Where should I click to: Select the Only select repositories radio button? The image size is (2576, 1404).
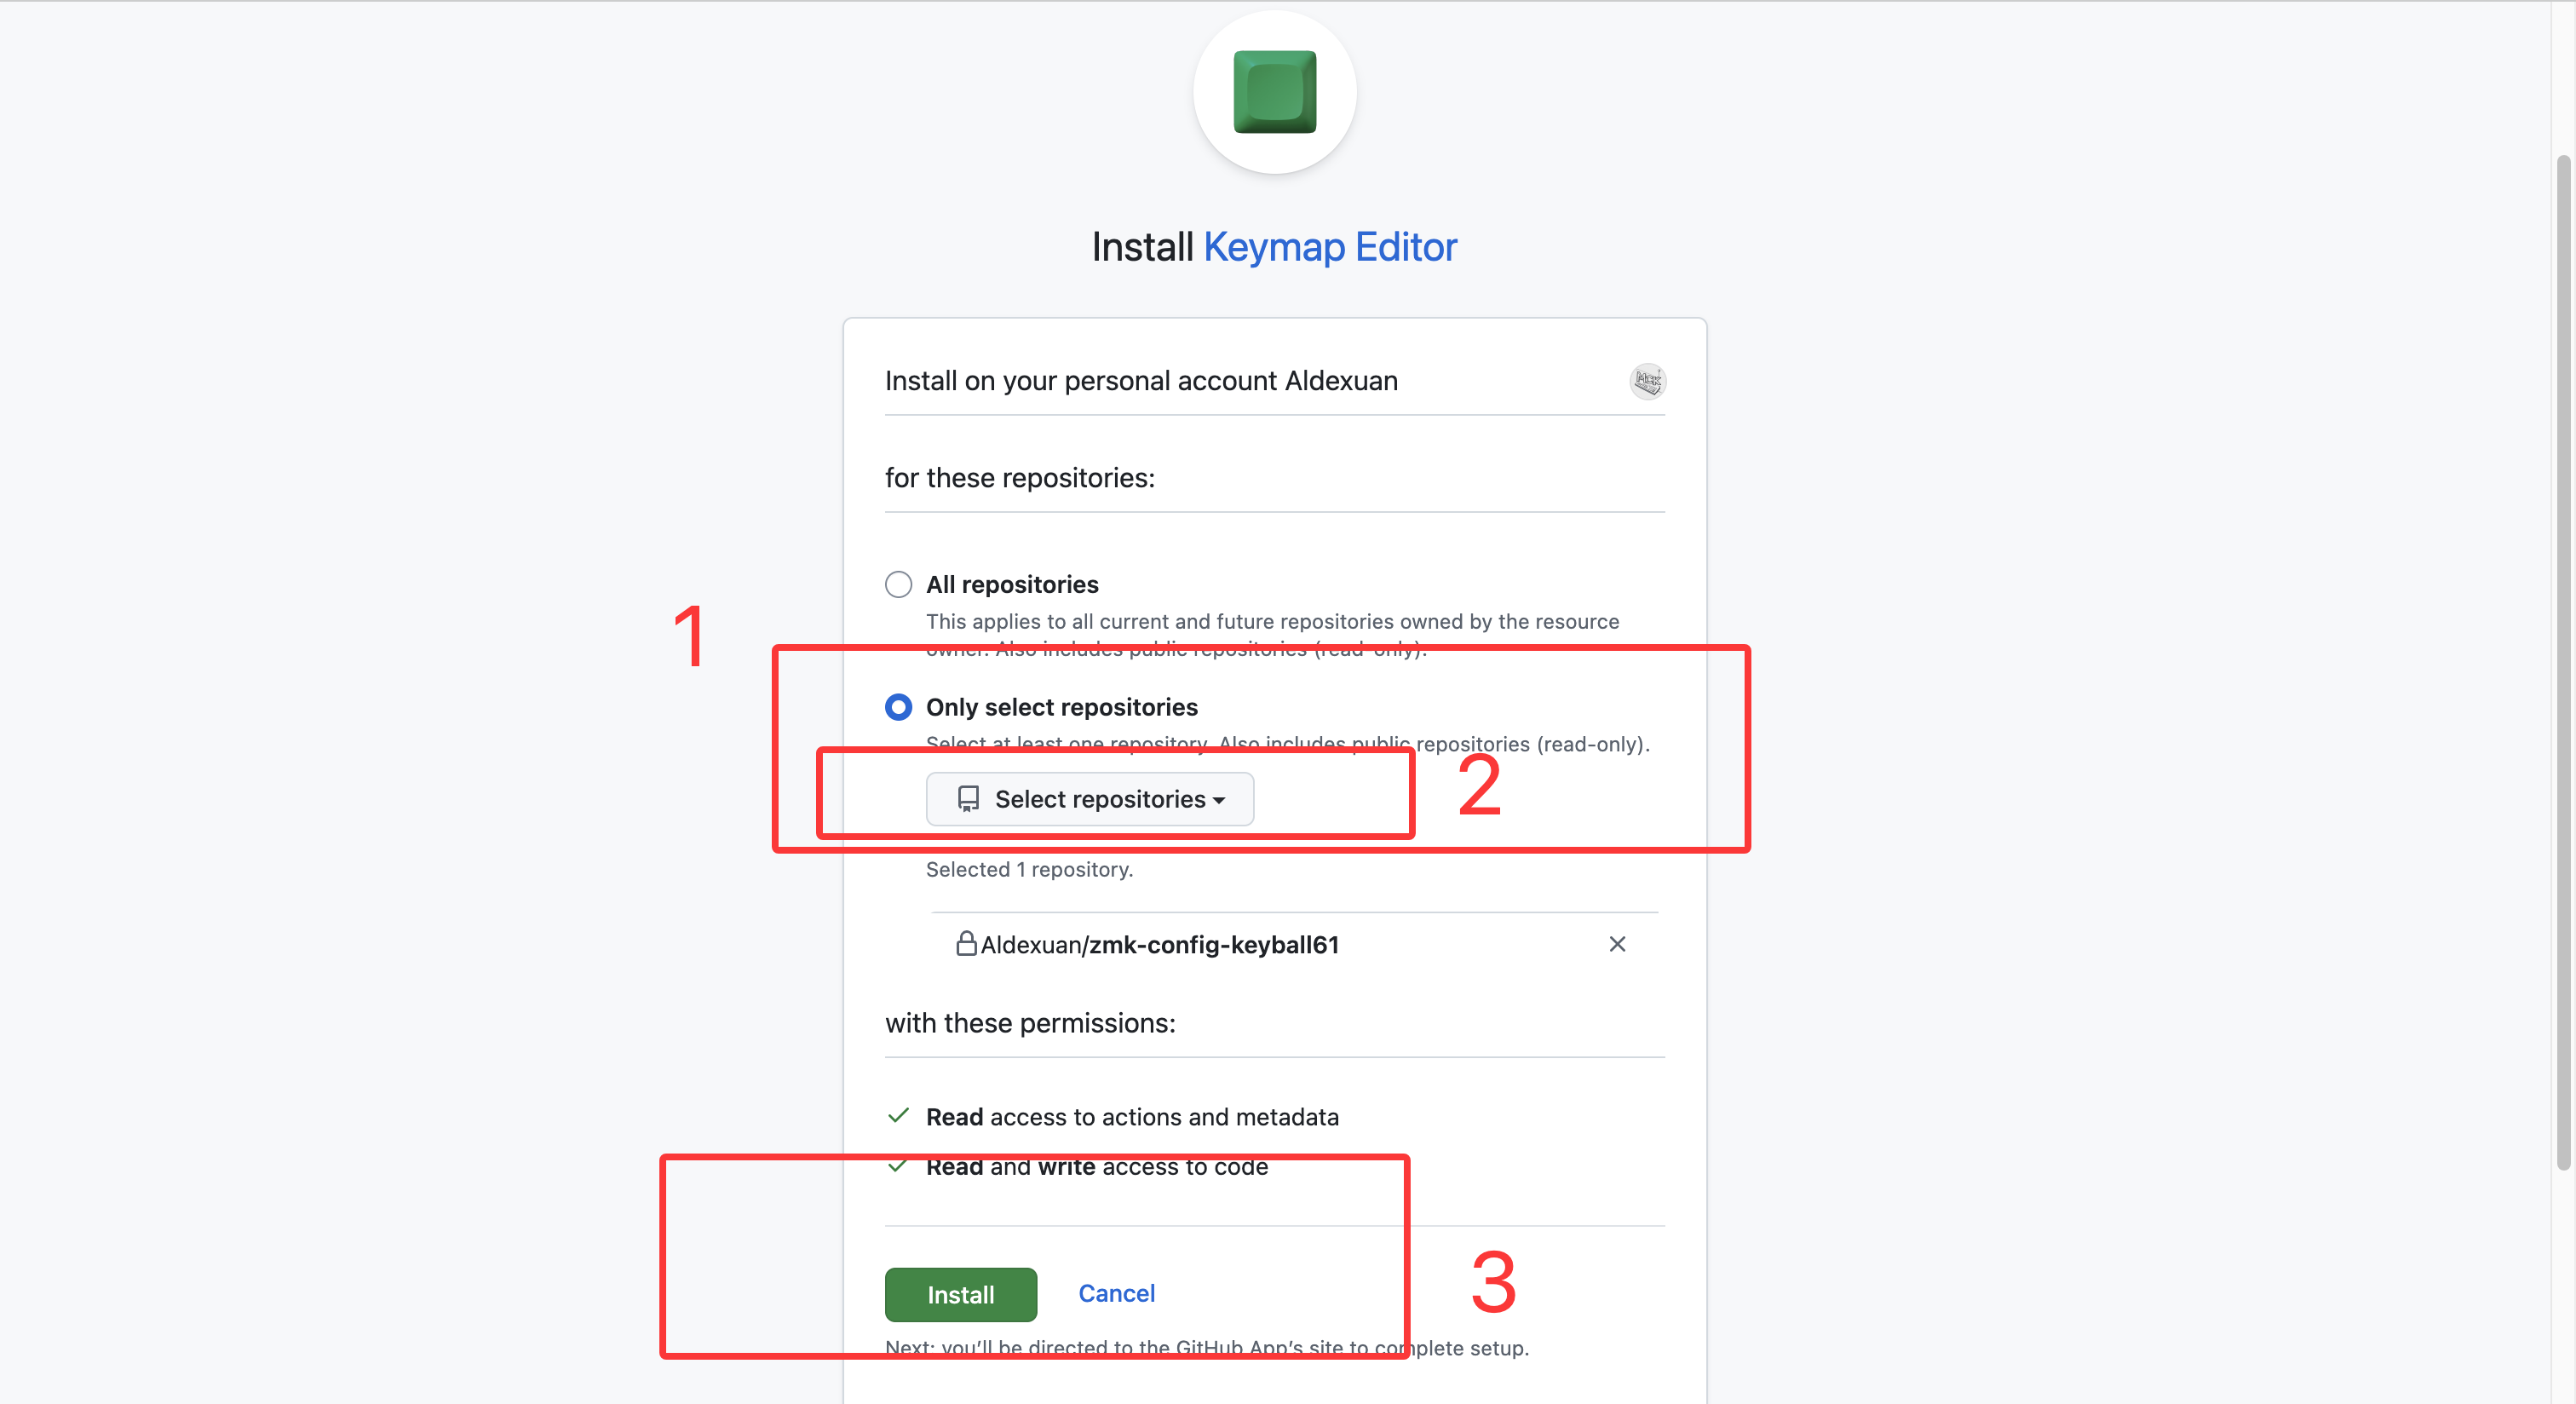[x=898, y=707]
